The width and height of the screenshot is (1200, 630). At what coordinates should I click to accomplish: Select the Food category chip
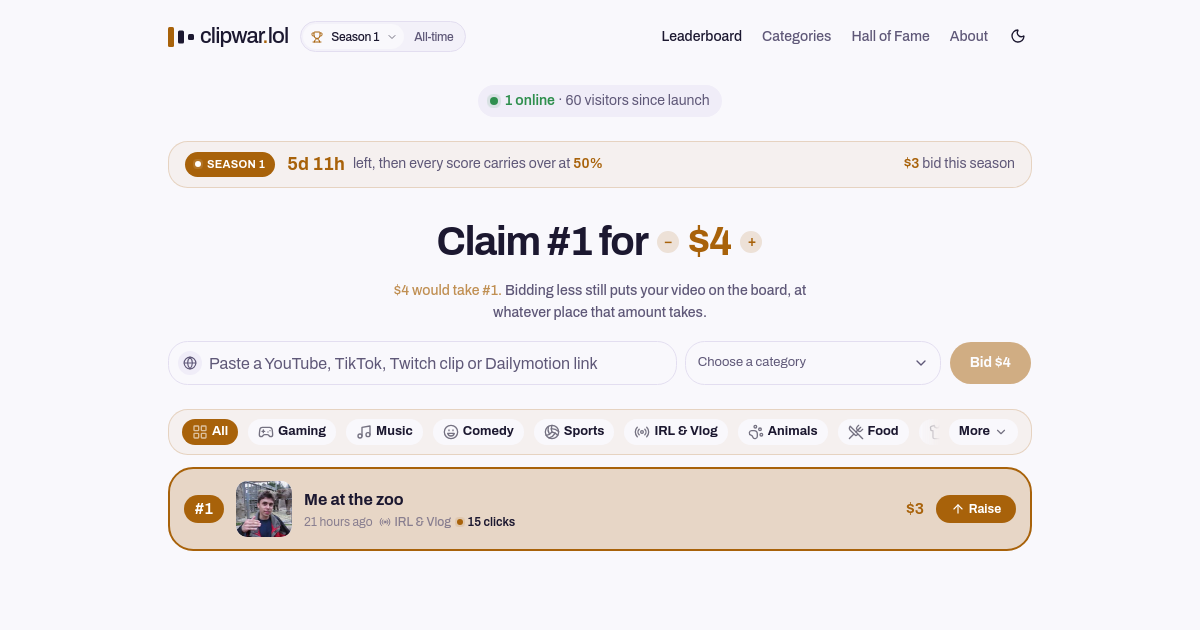873,431
